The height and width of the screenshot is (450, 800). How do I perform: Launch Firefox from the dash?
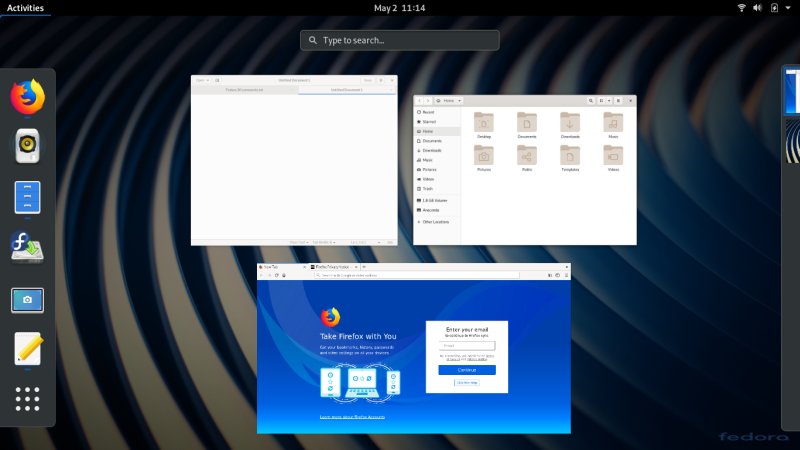click(x=28, y=97)
